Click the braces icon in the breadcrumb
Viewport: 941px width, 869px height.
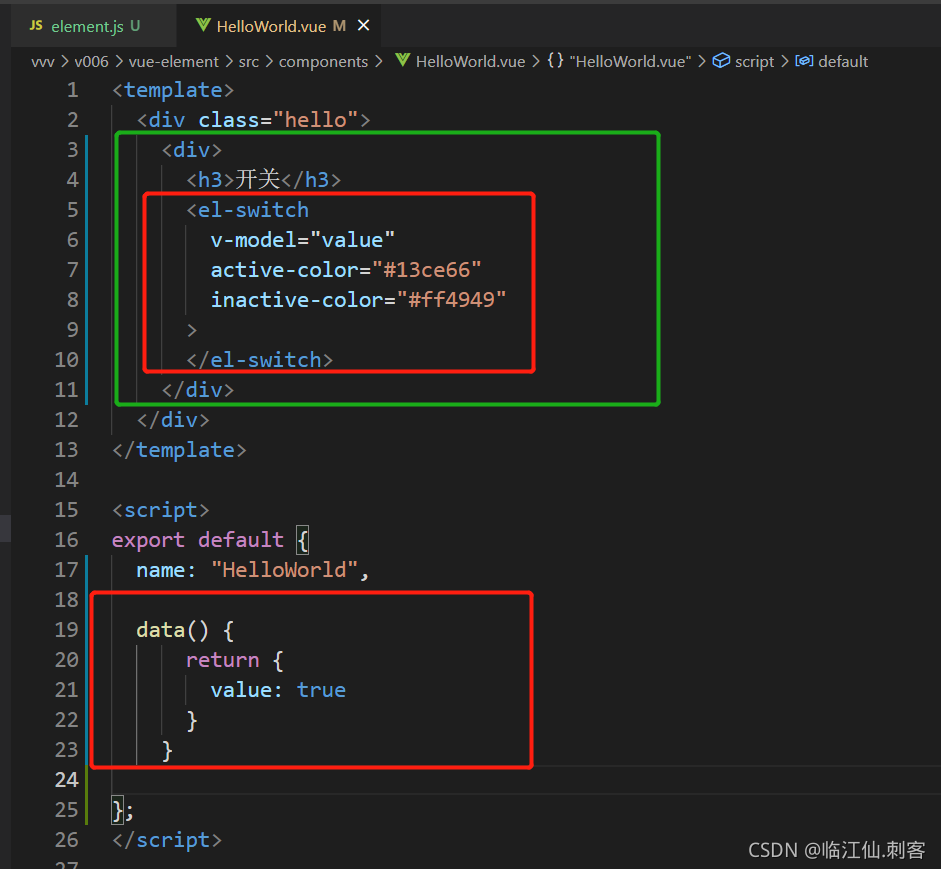556,61
